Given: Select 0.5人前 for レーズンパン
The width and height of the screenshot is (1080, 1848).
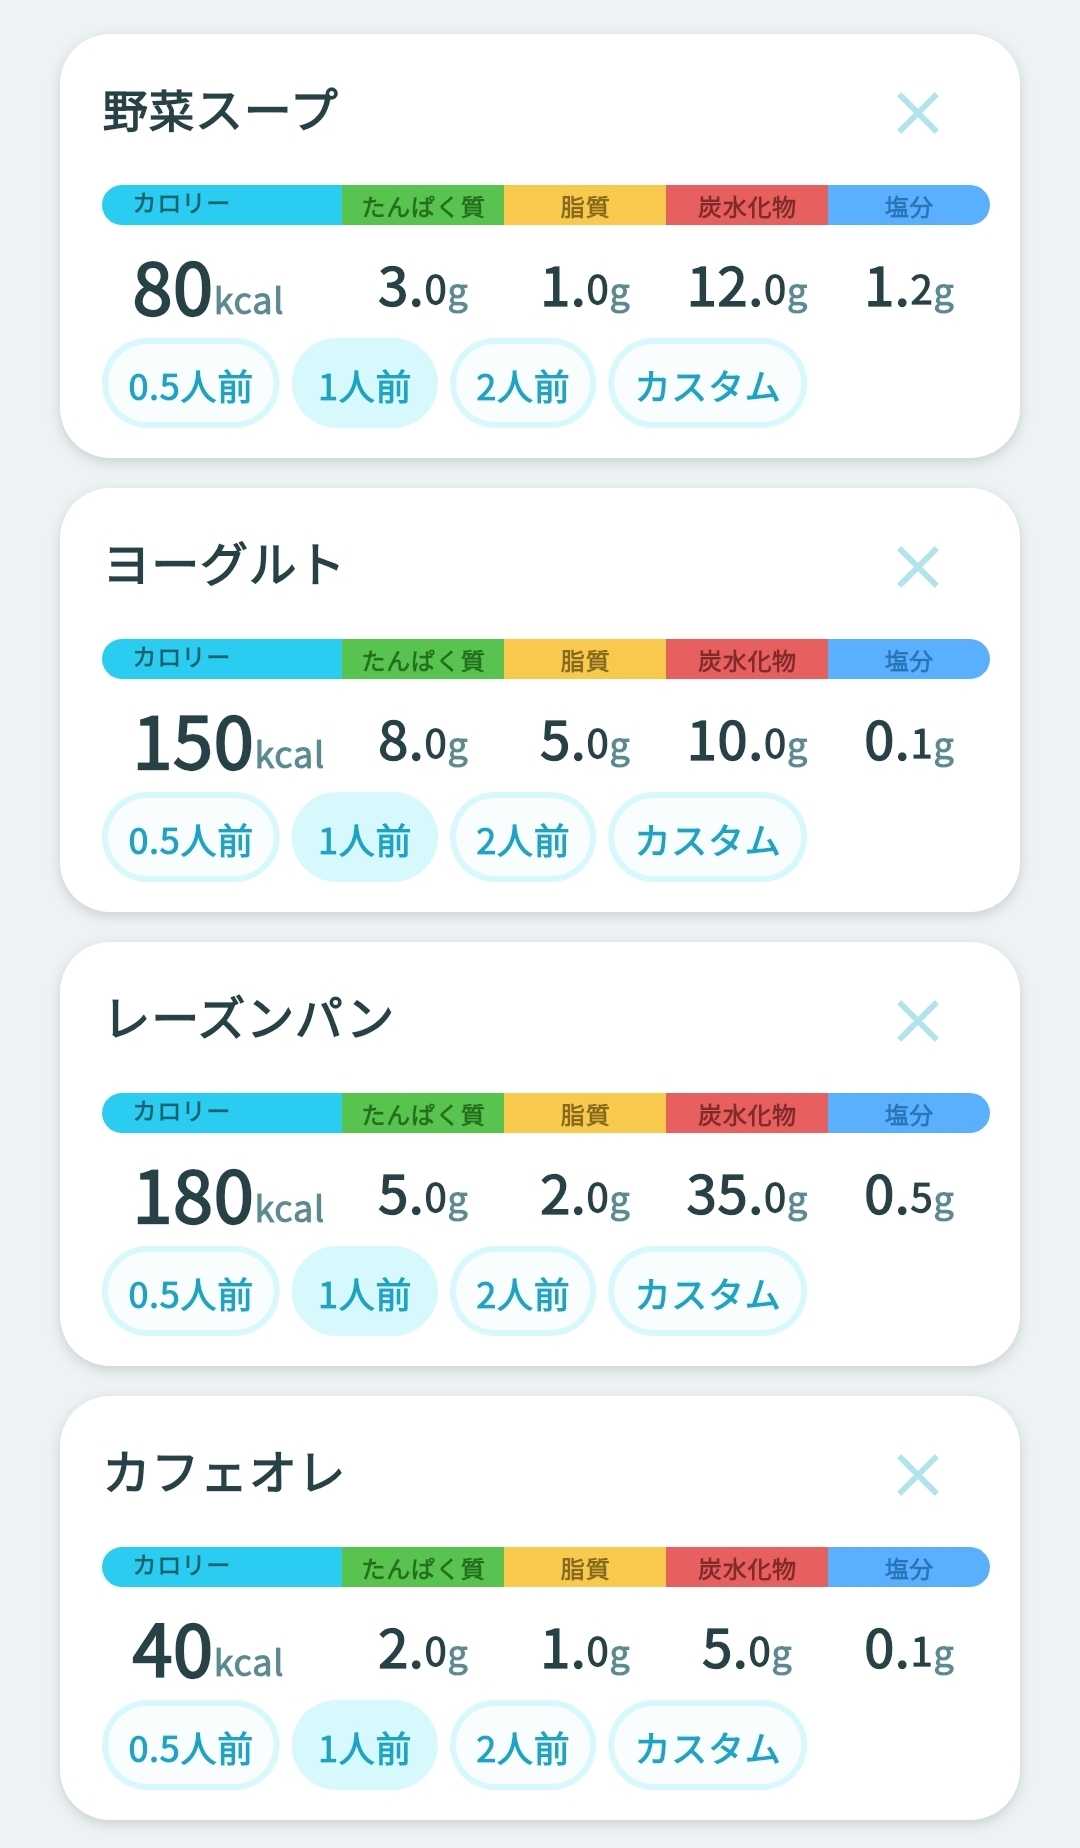Looking at the screenshot, I should click(x=190, y=1292).
